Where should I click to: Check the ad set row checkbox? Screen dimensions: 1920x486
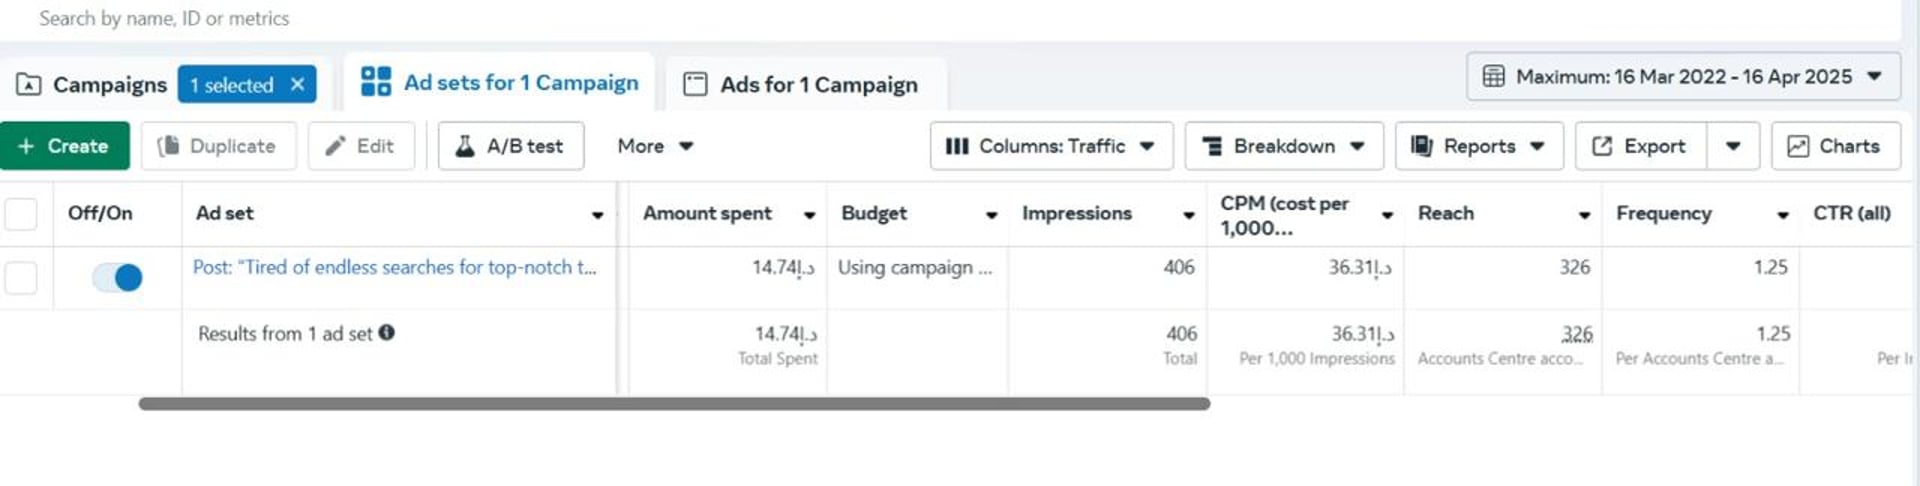21,277
